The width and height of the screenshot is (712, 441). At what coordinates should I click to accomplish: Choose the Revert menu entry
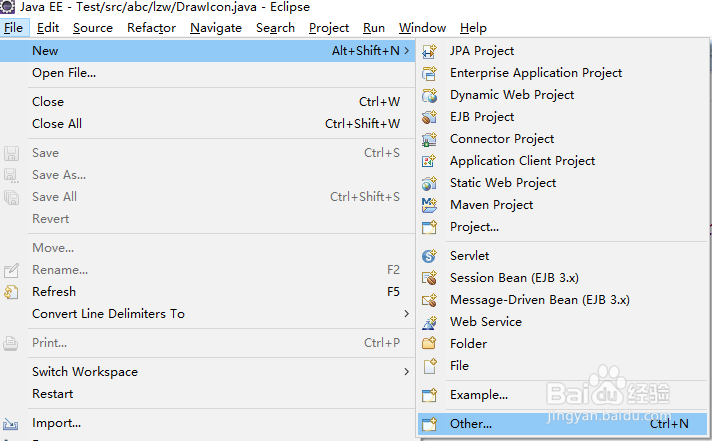pyautogui.click(x=208, y=219)
